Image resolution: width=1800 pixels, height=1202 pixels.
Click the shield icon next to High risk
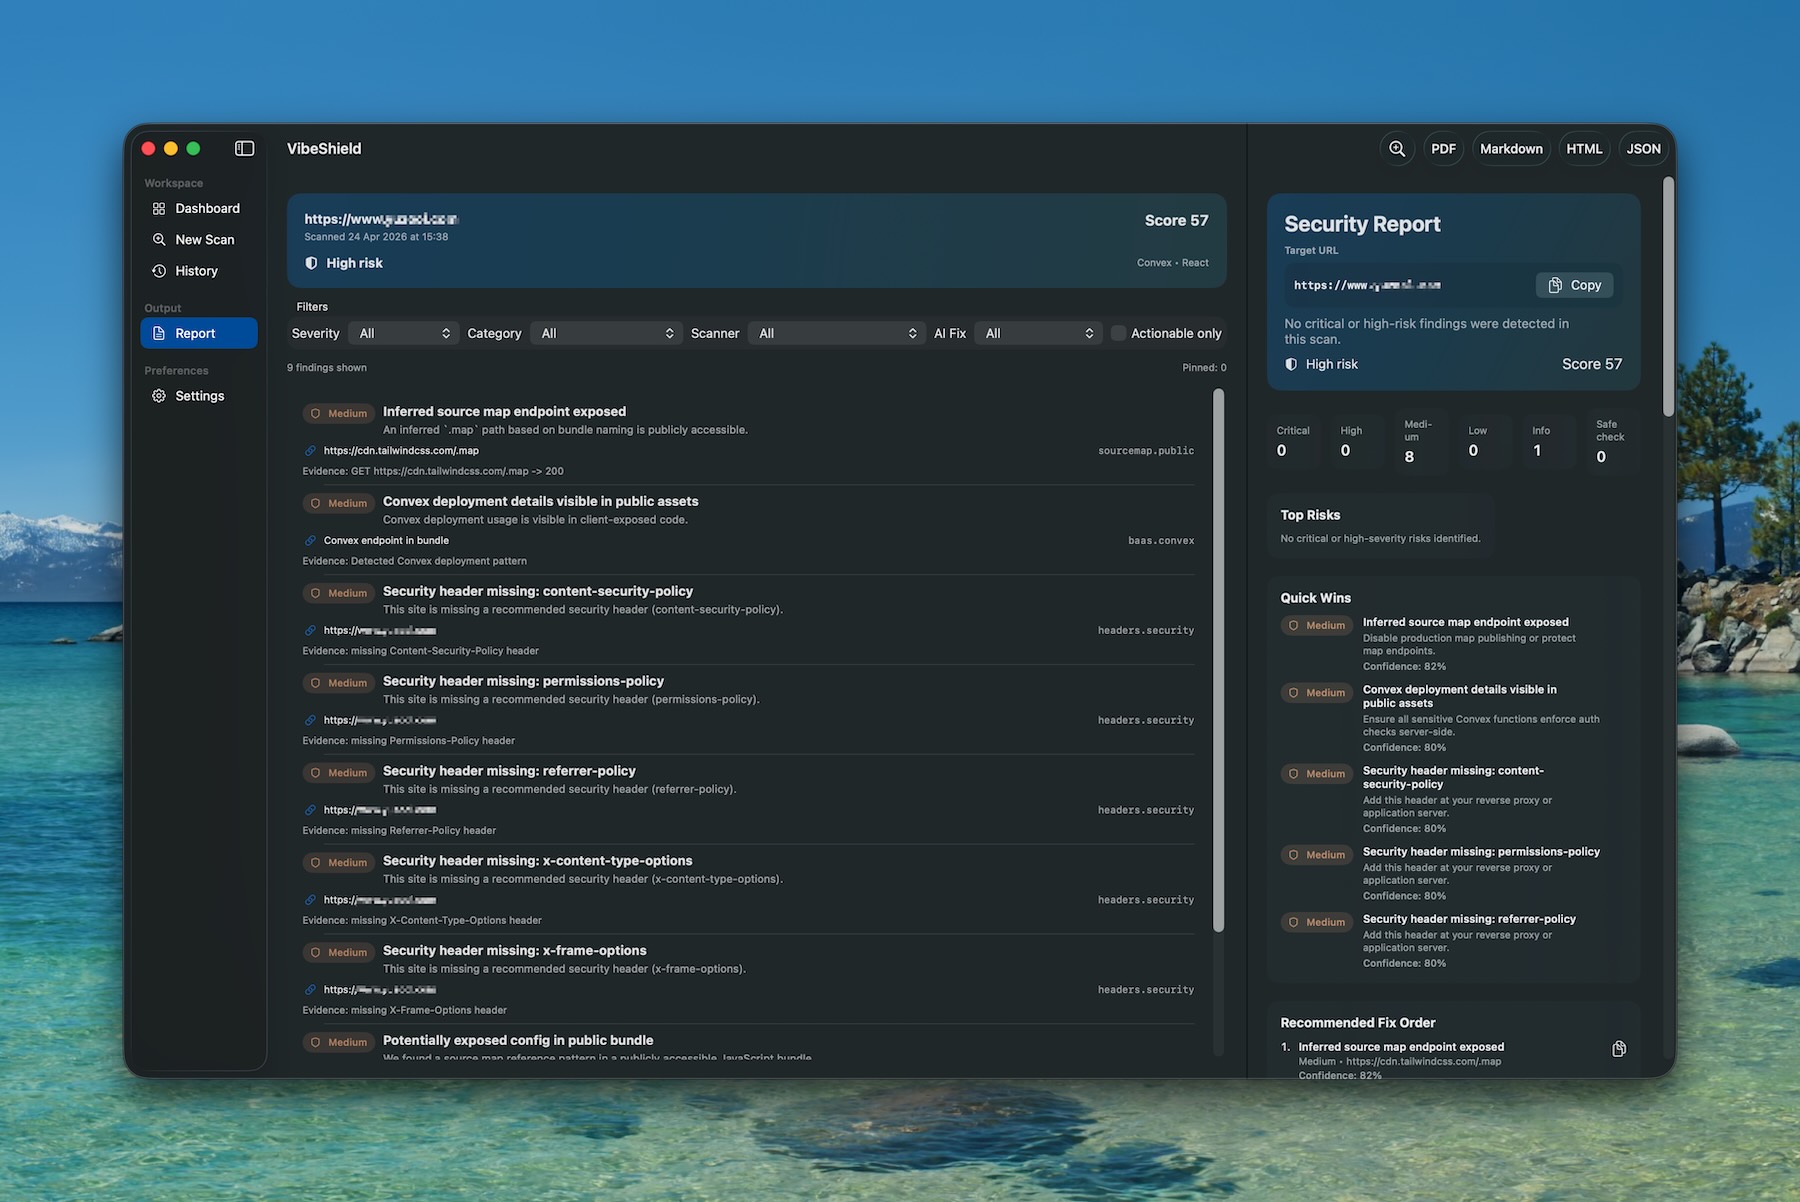pyautogui.click(x=310, y=262)
